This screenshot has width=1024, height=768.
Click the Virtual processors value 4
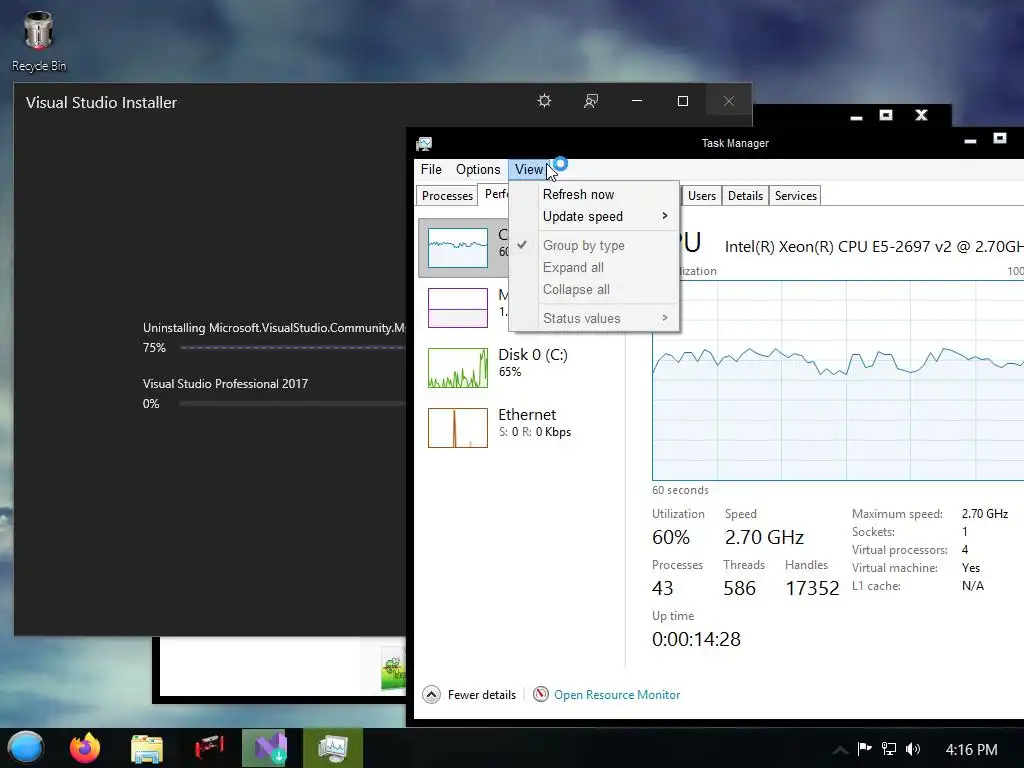[x=965, y=549]
